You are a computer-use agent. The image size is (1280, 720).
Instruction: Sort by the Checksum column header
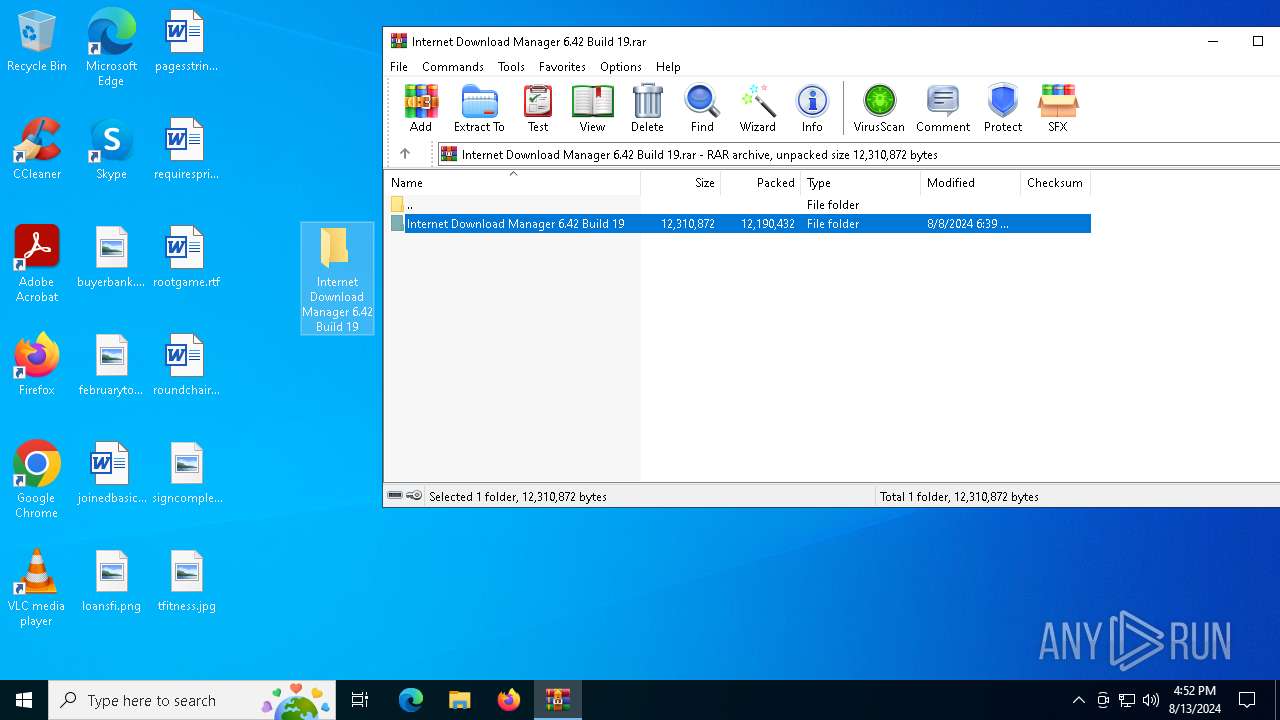click(x=1055, y=183)
